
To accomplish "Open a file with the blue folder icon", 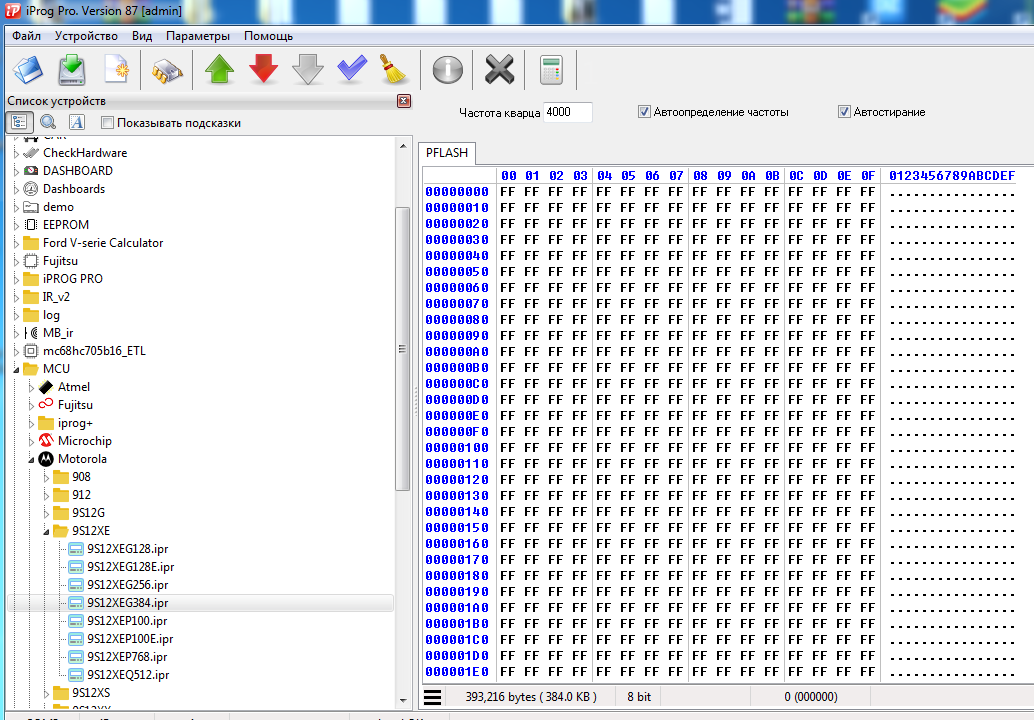I will (x=28, y=69).
